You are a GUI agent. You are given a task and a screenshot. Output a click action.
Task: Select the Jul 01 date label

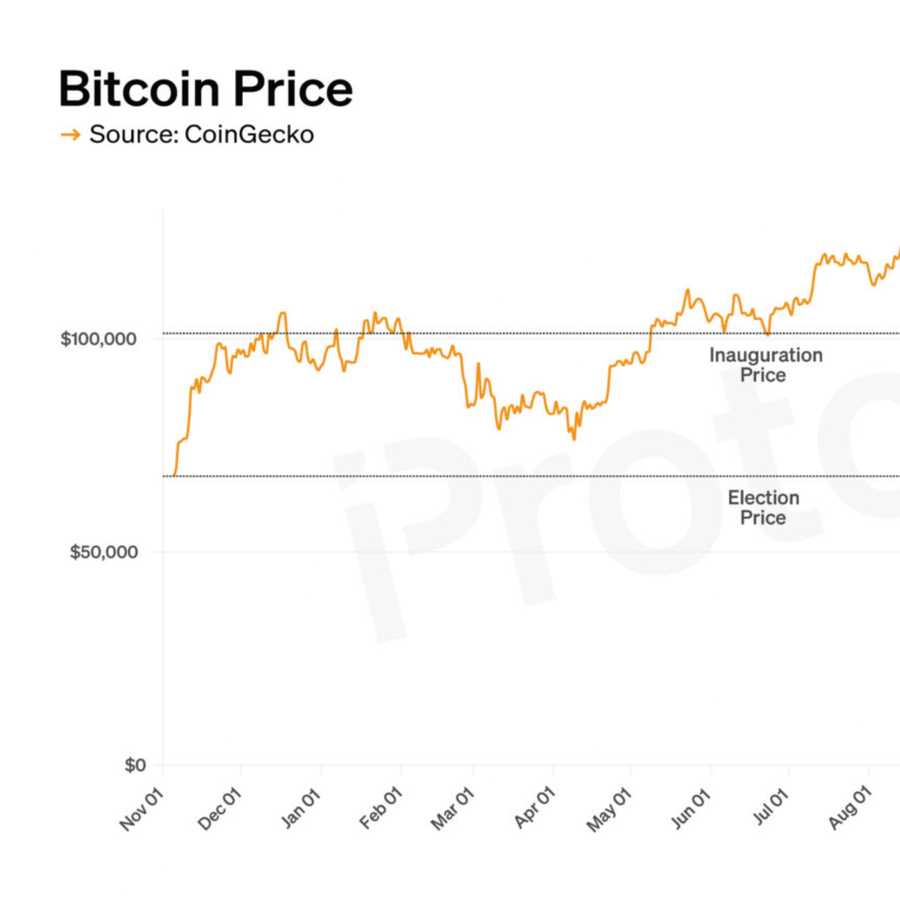pos(768,808)
